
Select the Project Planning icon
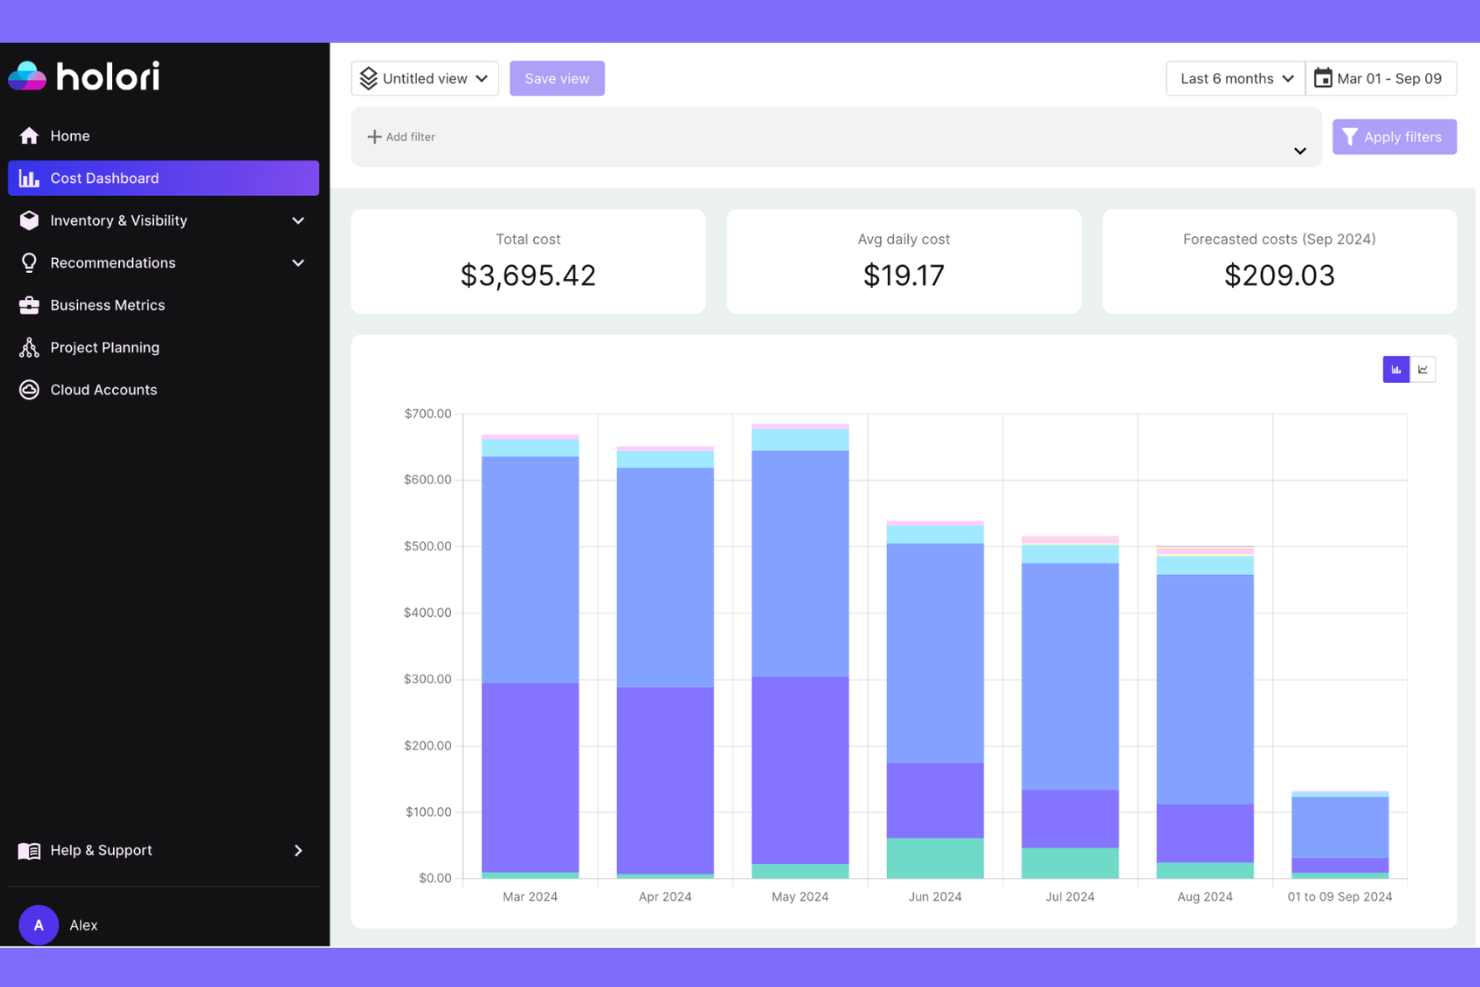click(29, 347)
